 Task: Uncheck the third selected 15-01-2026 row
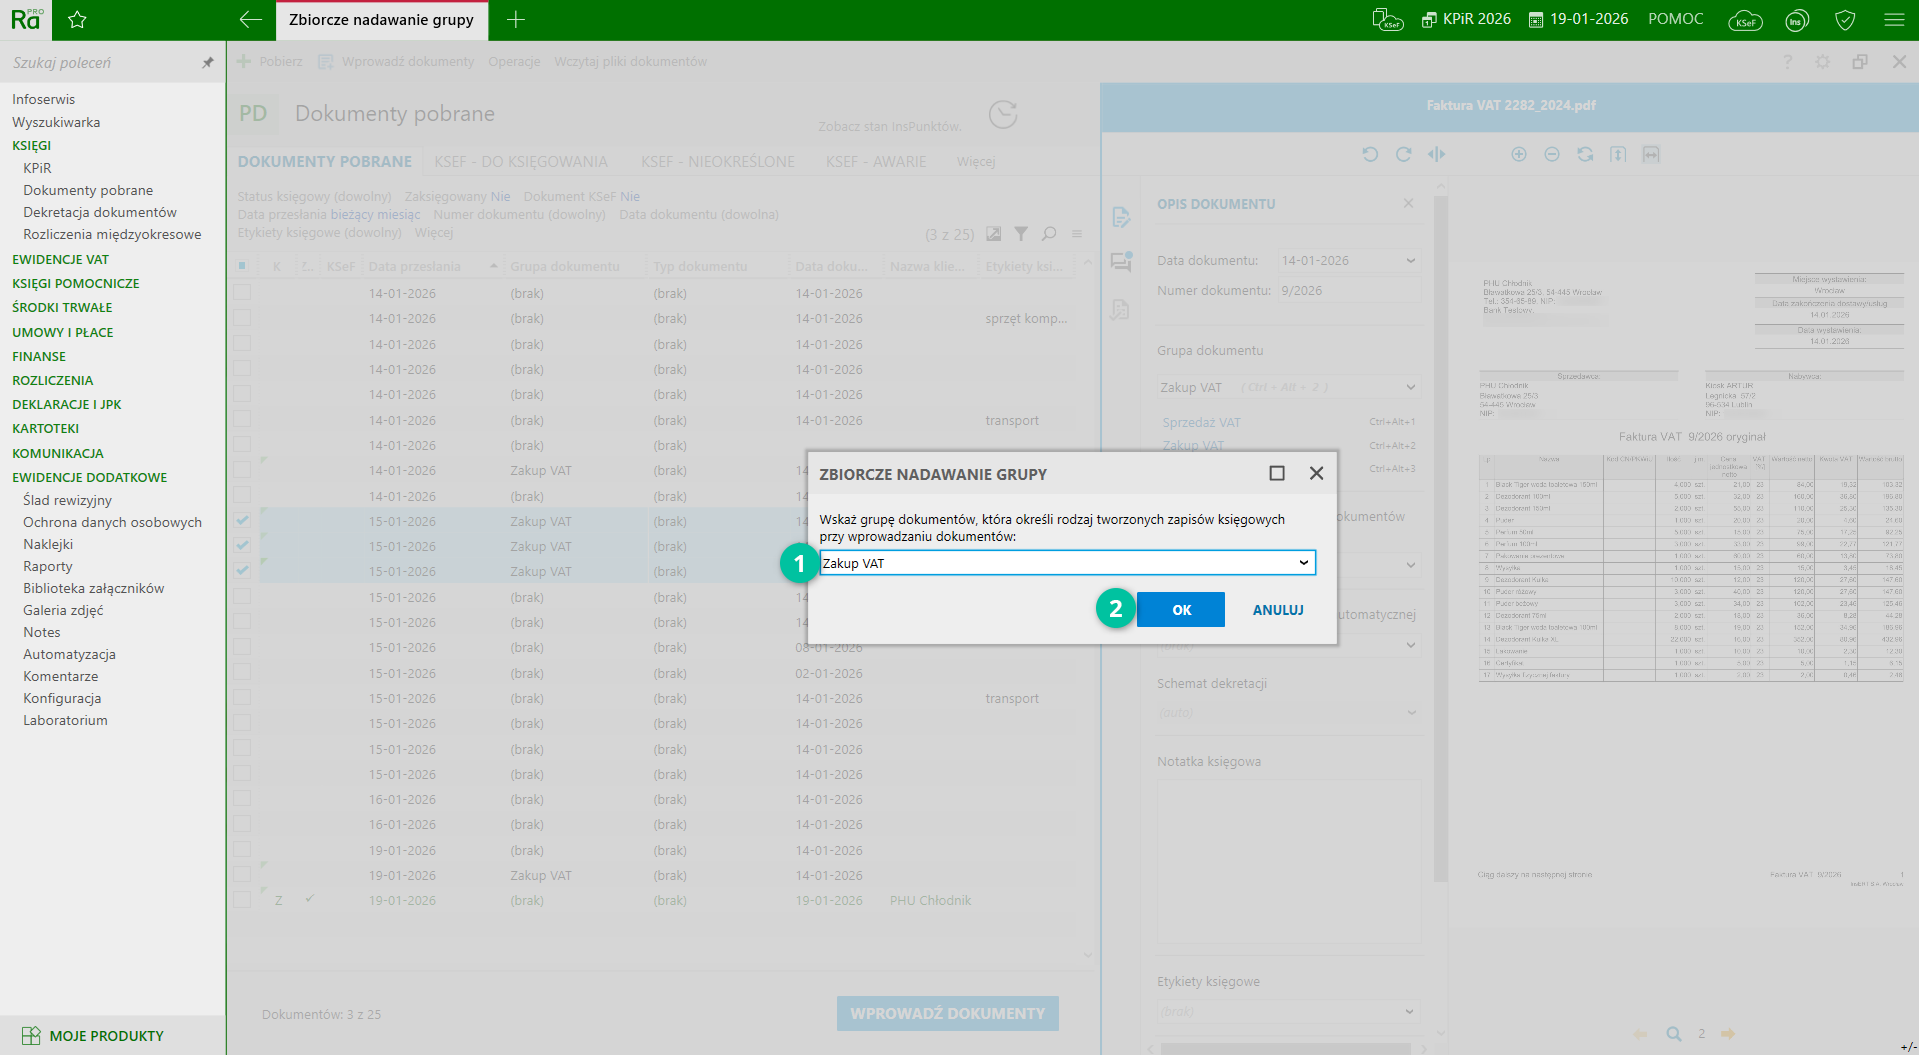243,571
